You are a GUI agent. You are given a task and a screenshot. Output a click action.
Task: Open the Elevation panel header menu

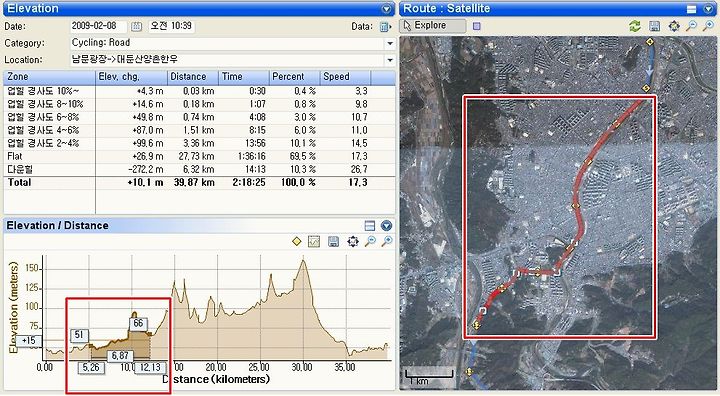(387, 9)
